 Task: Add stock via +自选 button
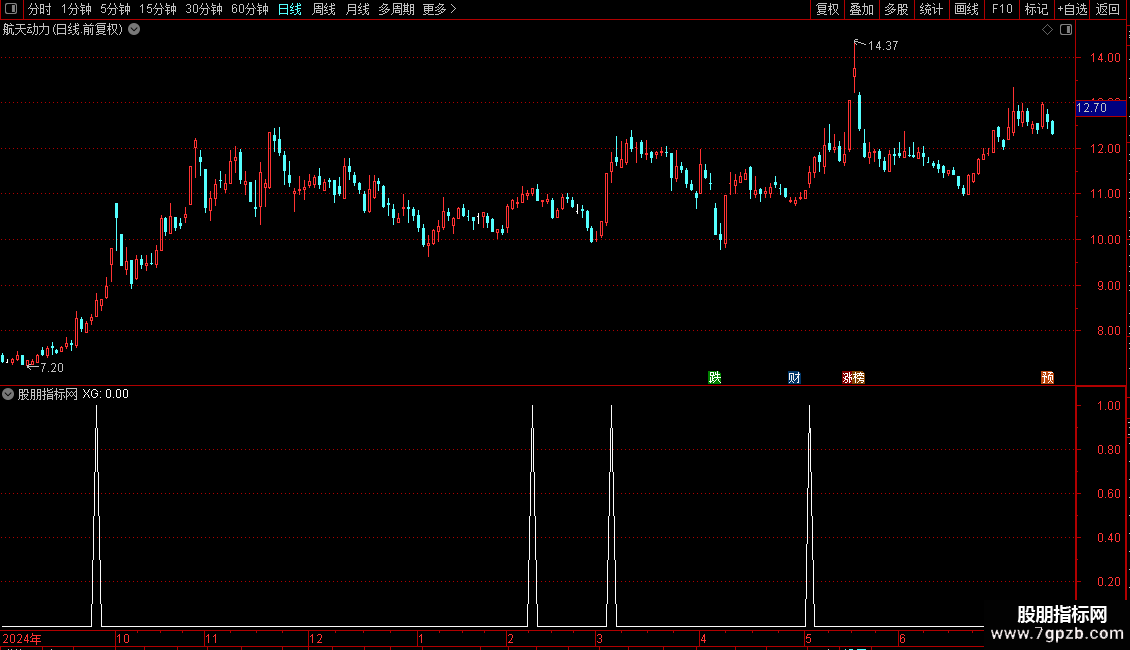tap(1072, 9)
